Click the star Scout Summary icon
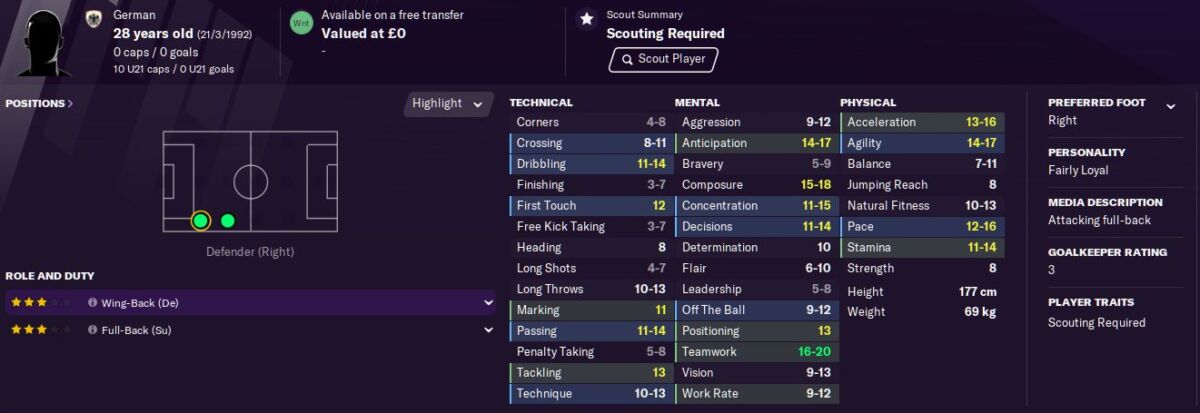This screenshot has width=1200, height=413. 587,18
